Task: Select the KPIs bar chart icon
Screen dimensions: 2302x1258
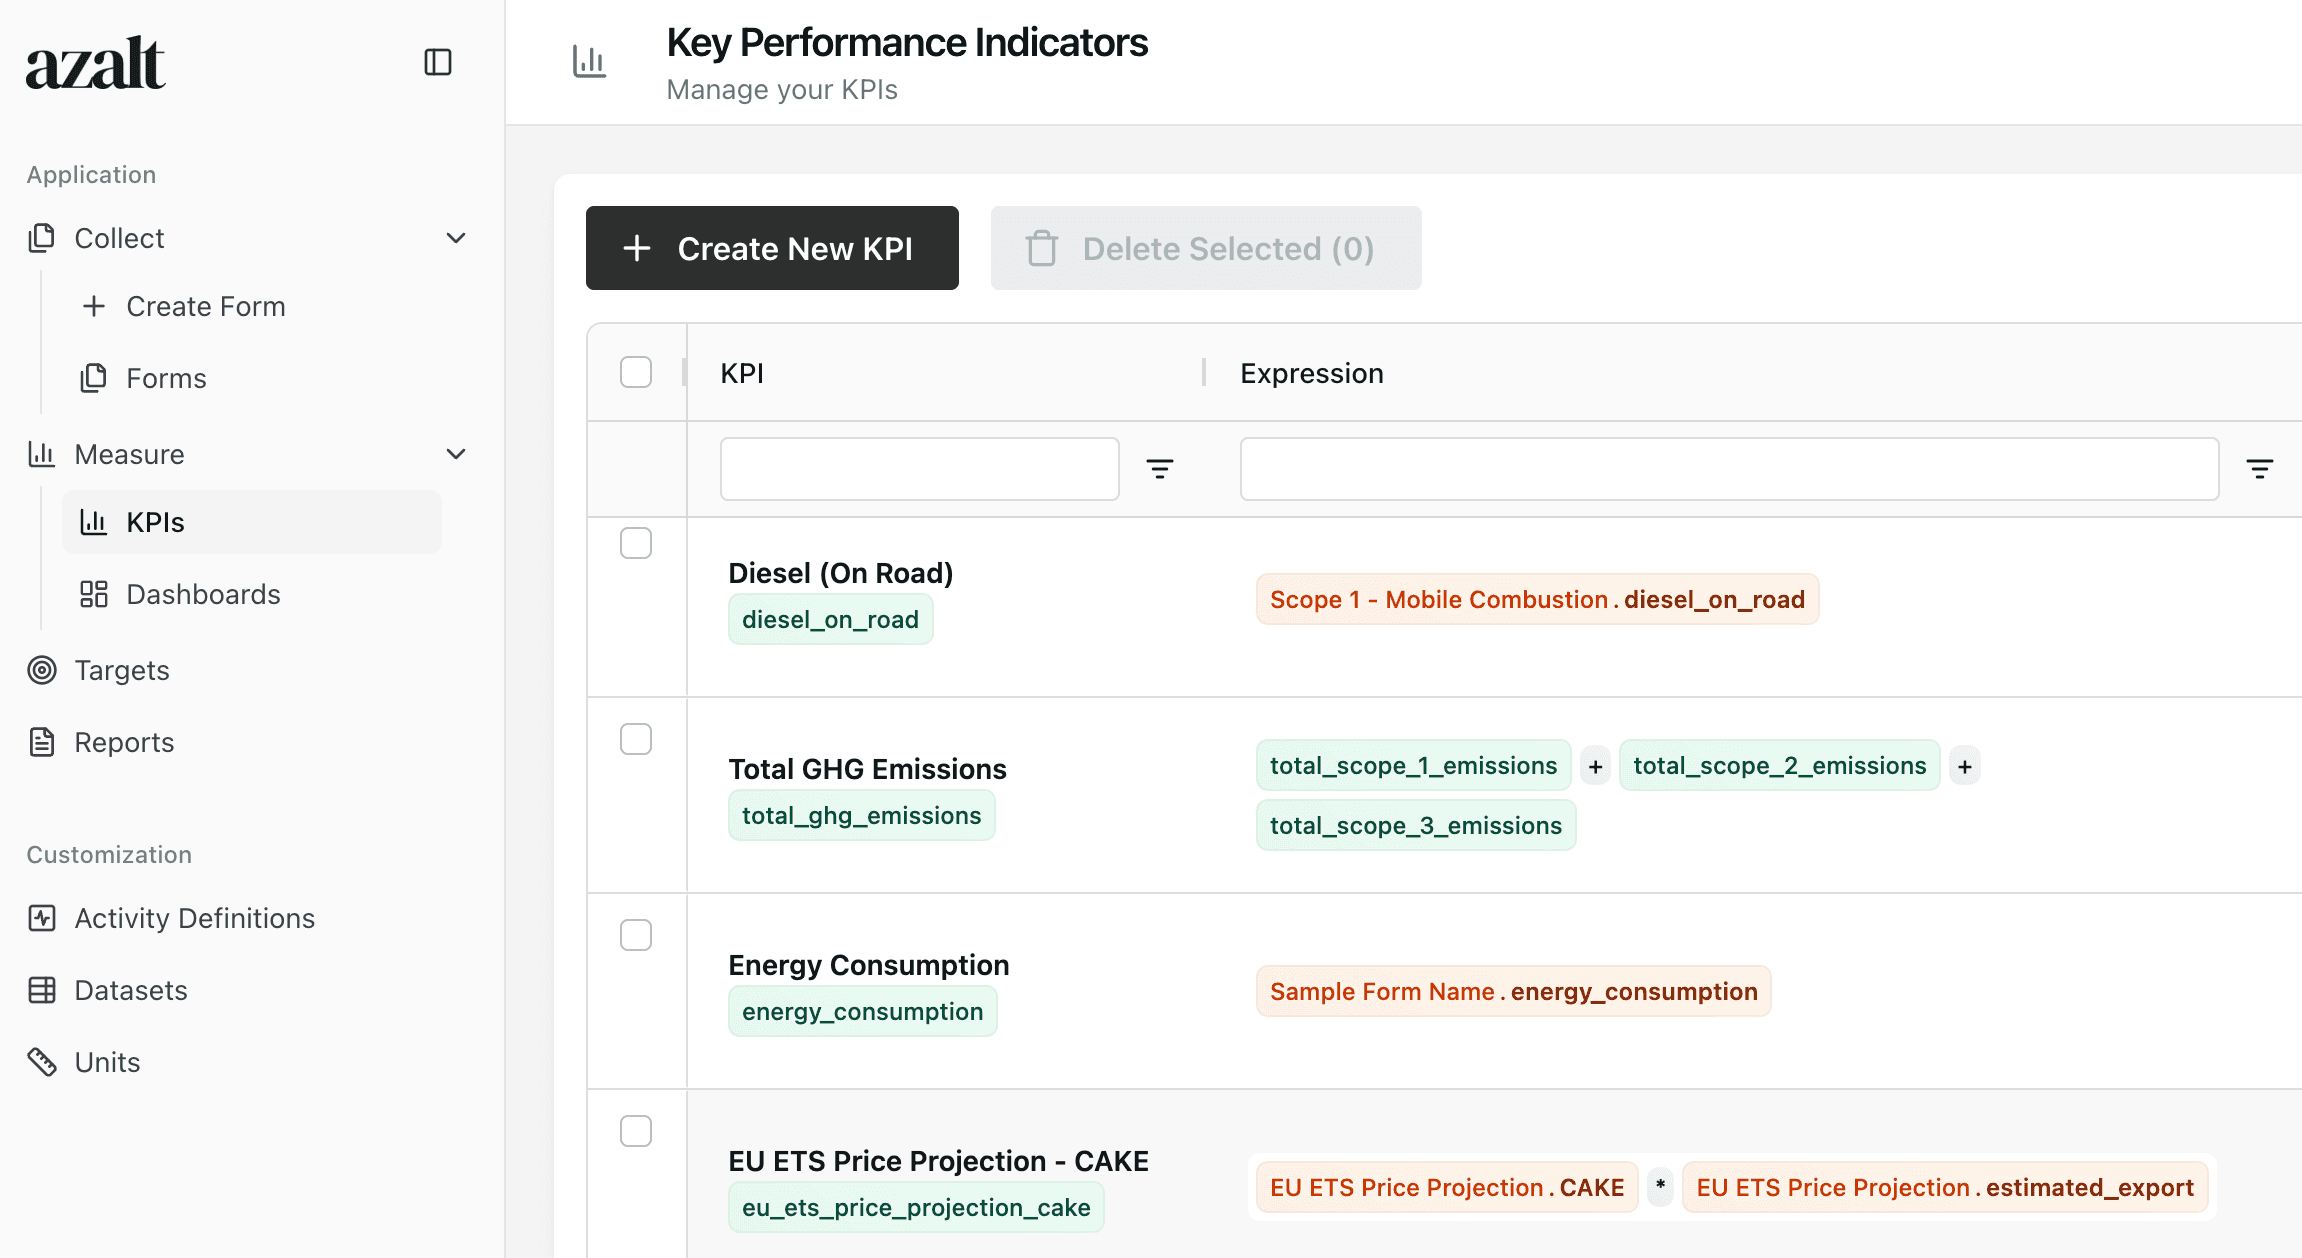Action: (94, 521)
